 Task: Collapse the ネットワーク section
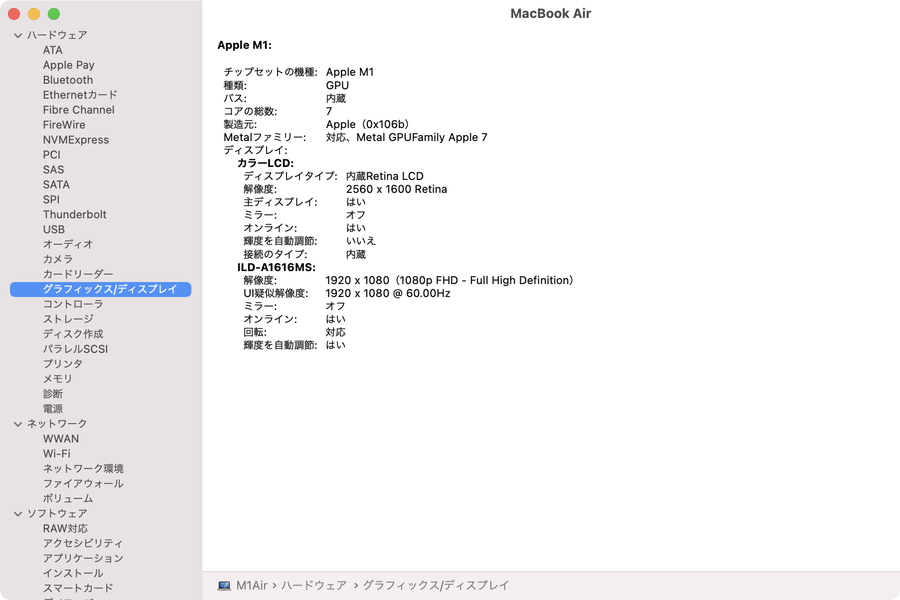pos(18,424)
